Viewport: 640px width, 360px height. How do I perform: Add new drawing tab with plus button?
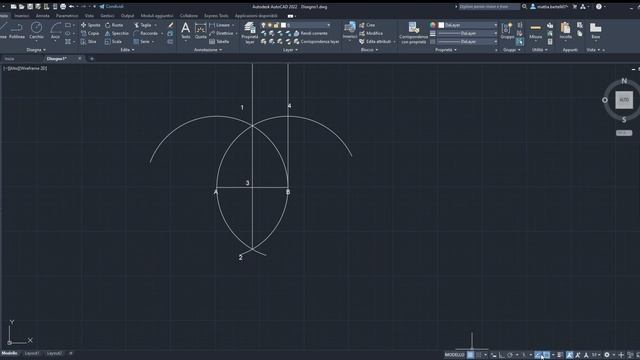coord(91,59)
